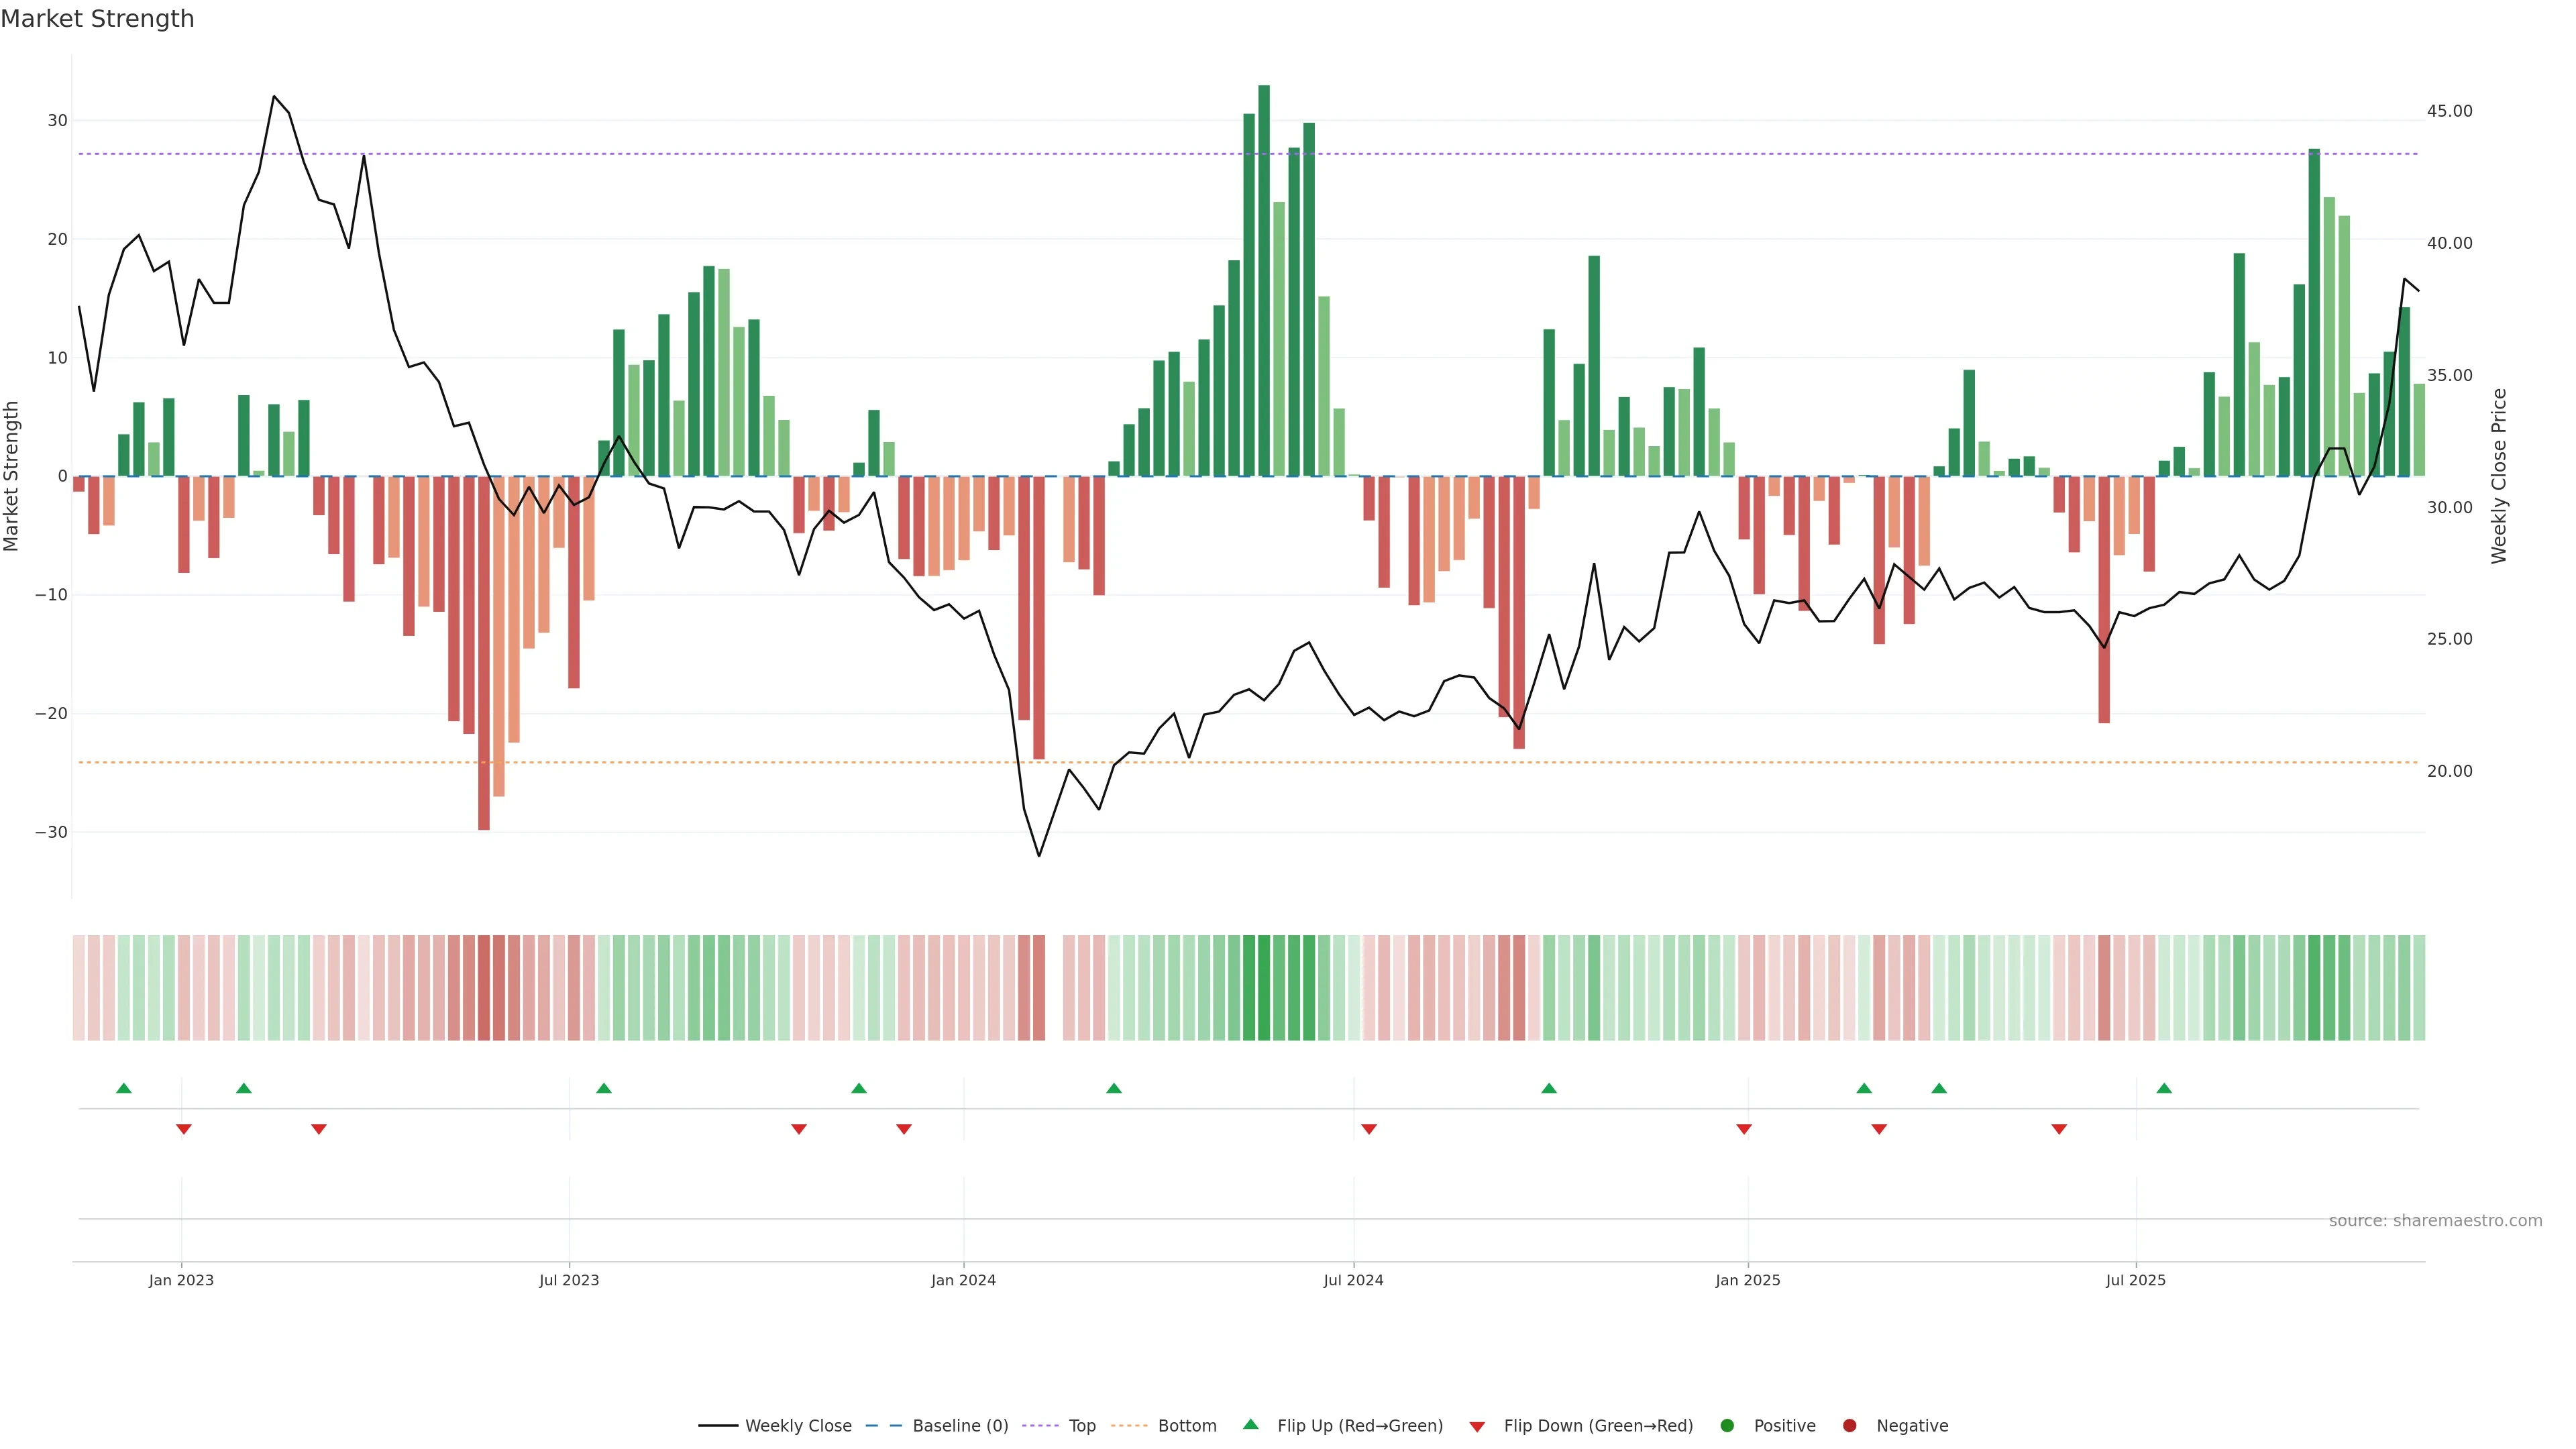This screenshot has height=1449, width=2576.
Task: Click the dark red Negative dot in the legend
Action: (x=1849, y=1426)
